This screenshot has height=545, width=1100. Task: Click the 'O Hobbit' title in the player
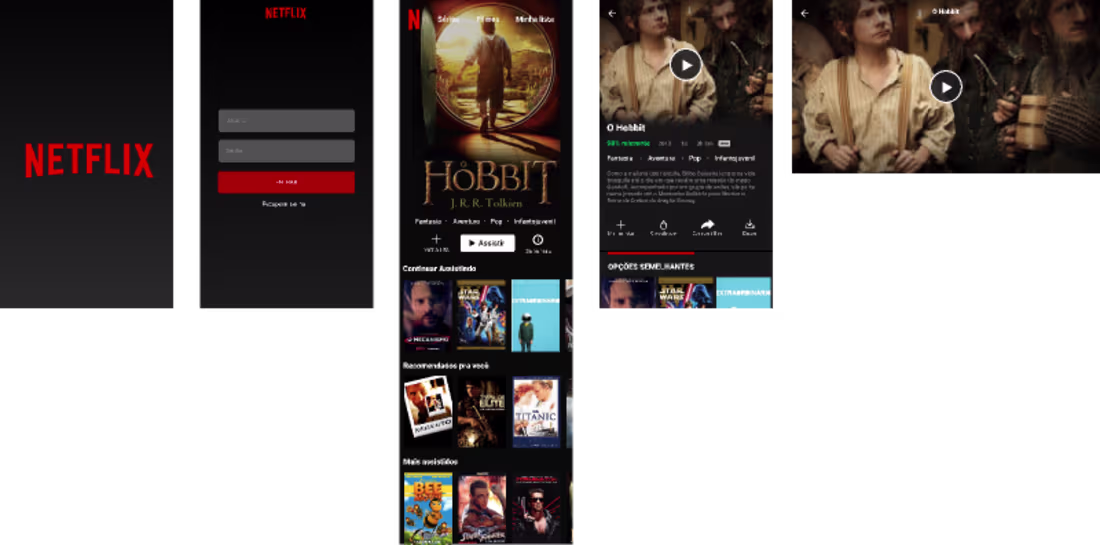pos(946,12)
